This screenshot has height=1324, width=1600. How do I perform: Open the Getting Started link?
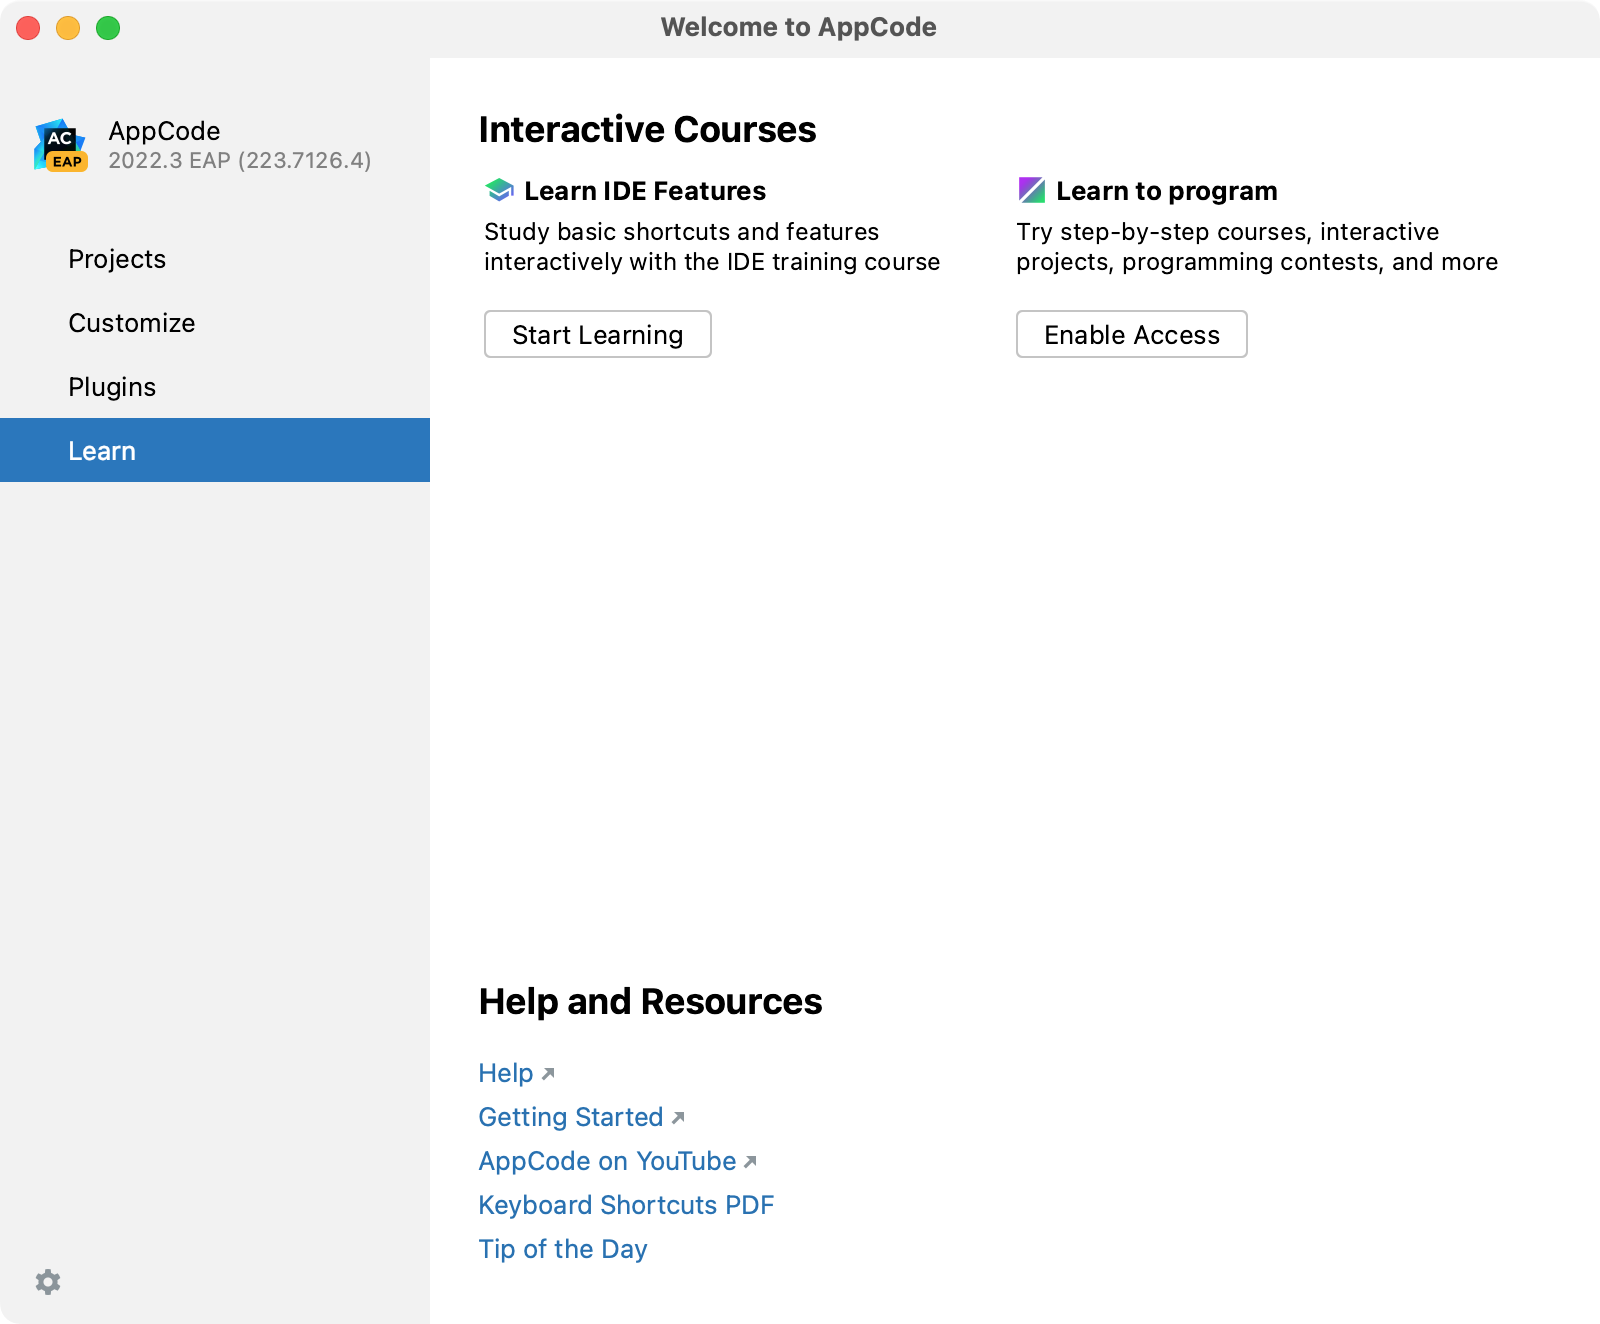(x=571, y=1117)
